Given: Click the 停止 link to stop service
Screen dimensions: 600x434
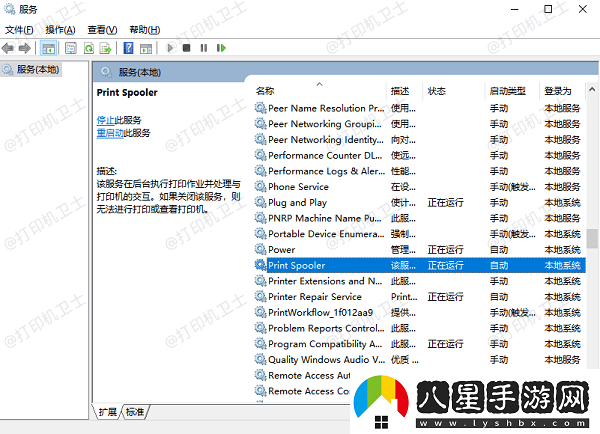Looking at the screenshot, I should coord(105,120).
